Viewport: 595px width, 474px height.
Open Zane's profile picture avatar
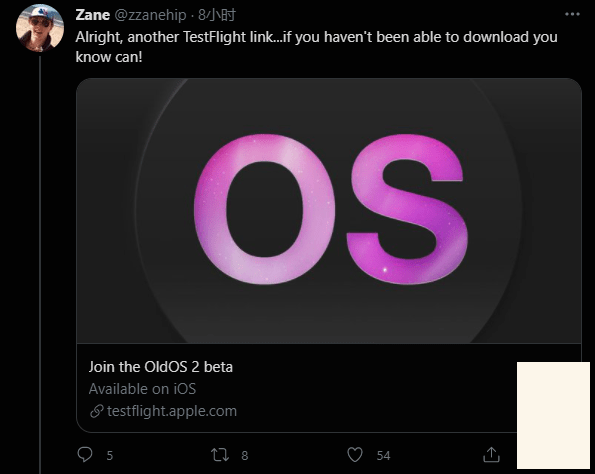tap(40, 28)
